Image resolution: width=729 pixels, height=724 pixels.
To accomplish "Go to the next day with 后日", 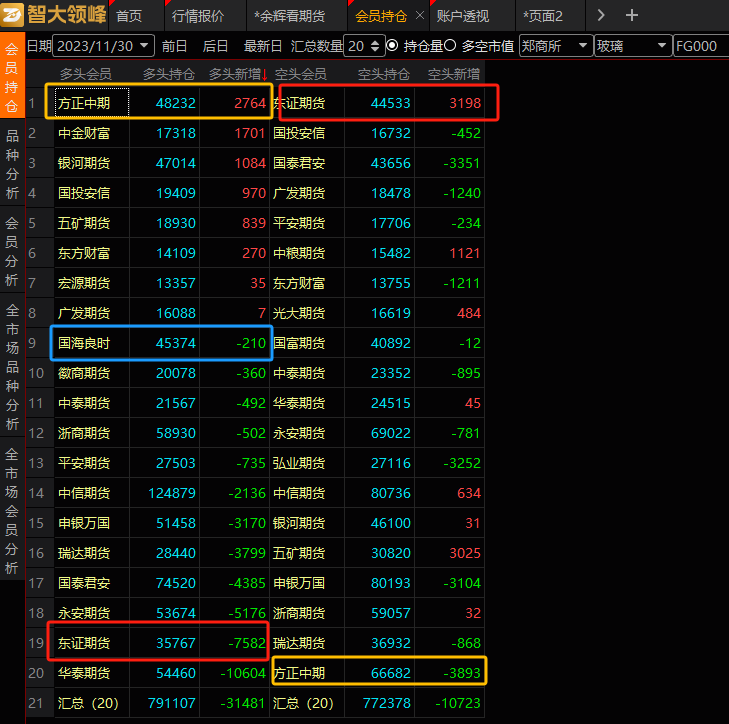I will pos(215,46).
